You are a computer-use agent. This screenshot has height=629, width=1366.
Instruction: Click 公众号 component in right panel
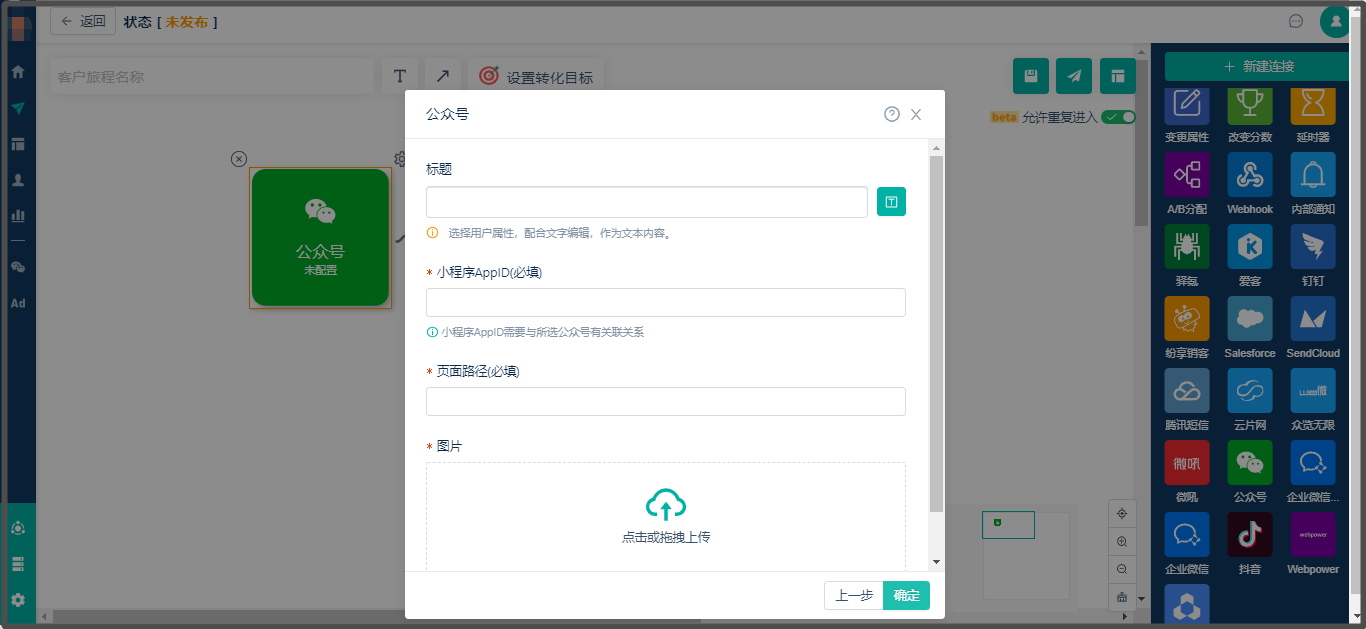[1250, 463]
